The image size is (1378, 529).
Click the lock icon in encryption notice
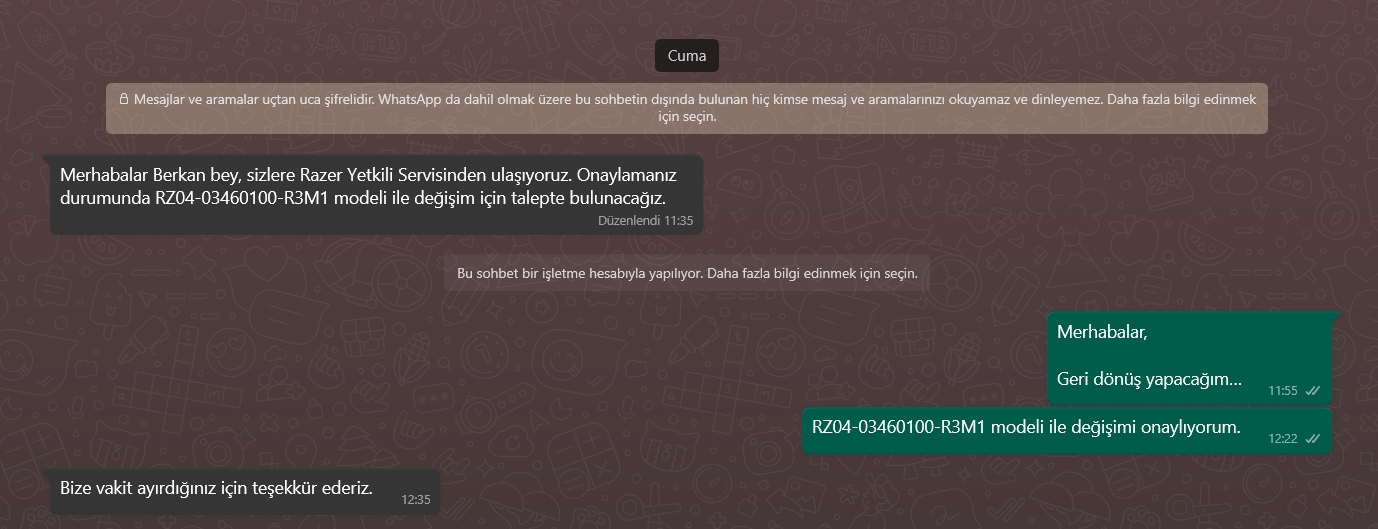(x=124, y=100)
